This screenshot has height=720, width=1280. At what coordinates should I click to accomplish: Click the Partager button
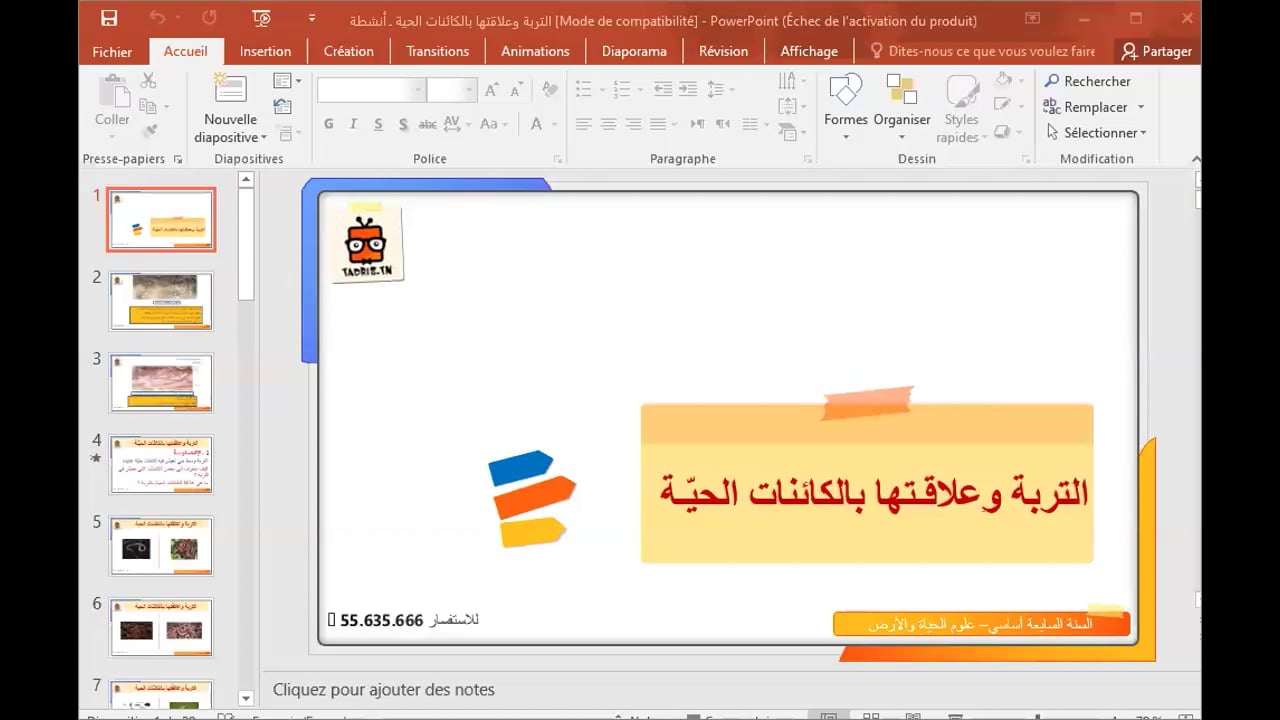coord(1156,51)
